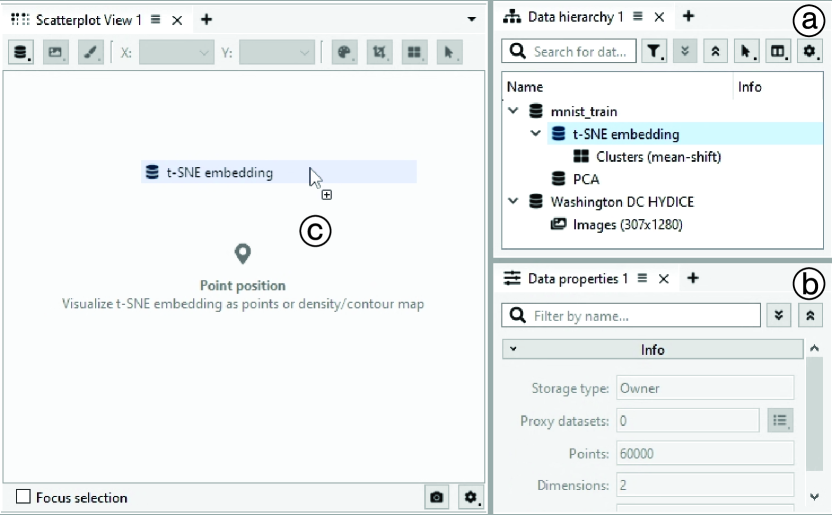The image size is (832, 515).
Task: Click the selection pointer icon in Data hierarchy
Action: click(746, 51)
